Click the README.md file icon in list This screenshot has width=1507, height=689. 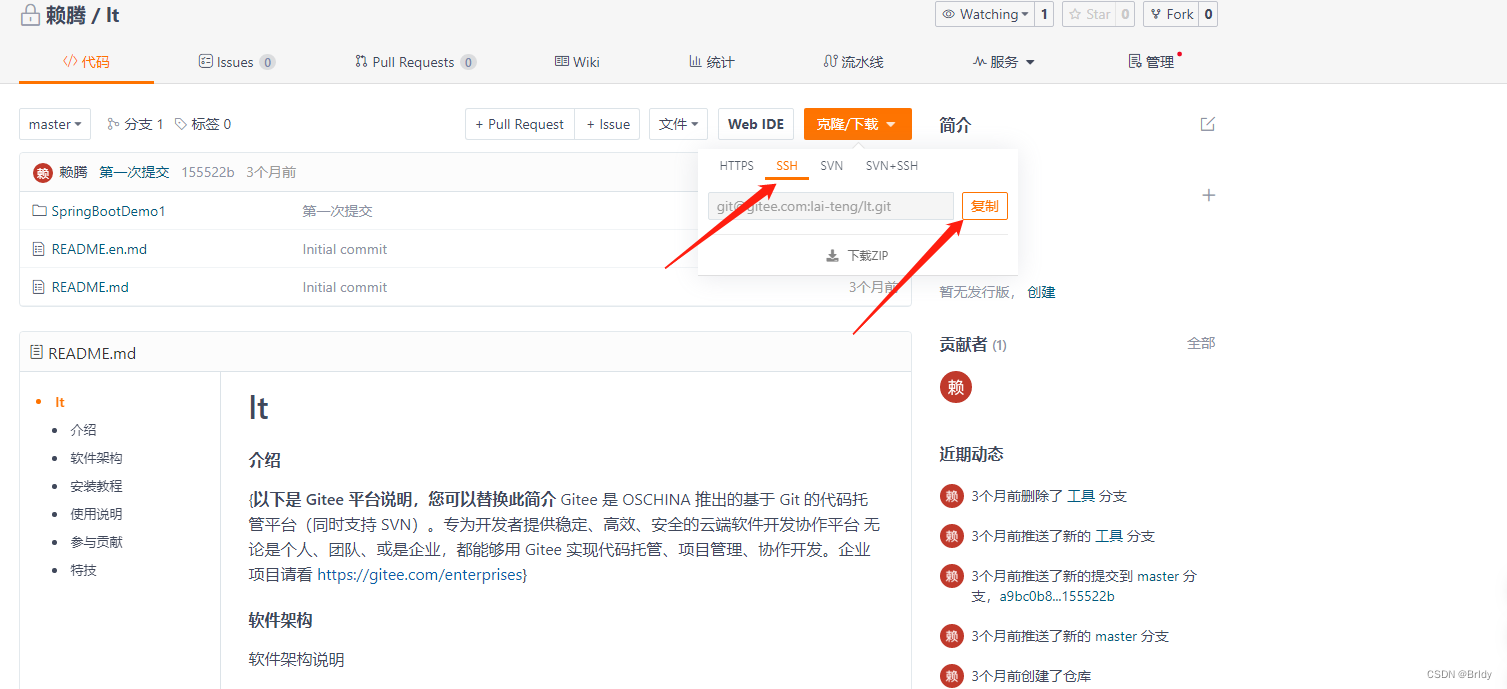(39, 287)
